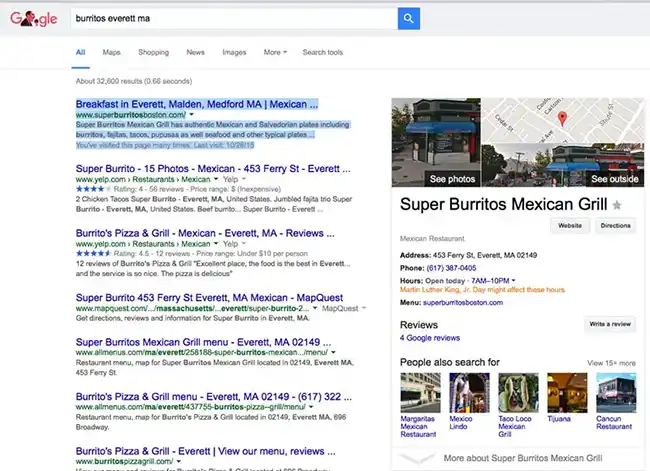
Task: Open Breakfast in Everett, Malden, Medford result
Action: point(197,104)
